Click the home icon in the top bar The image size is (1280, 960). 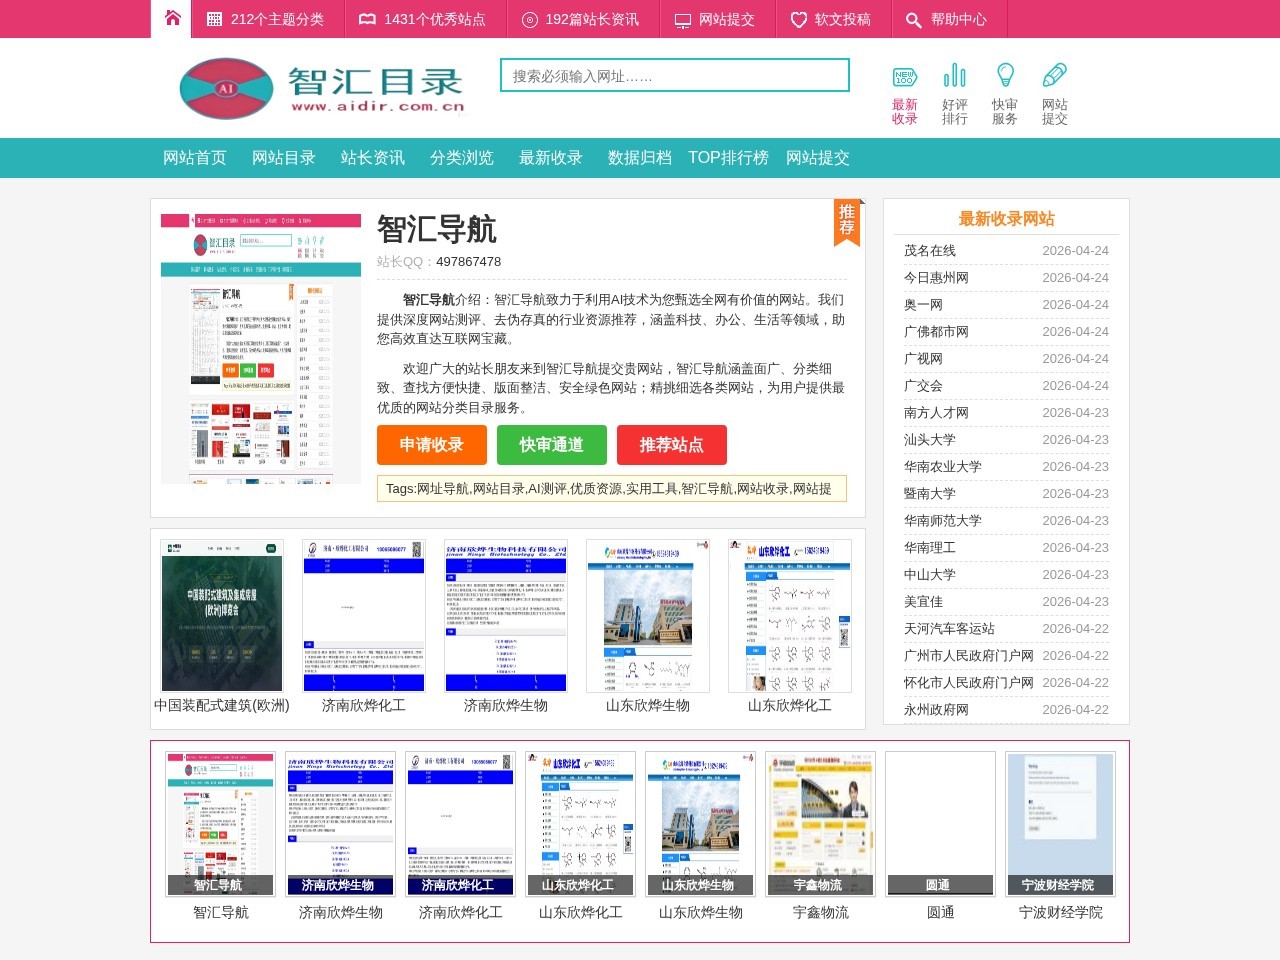(x=171, y=18)
